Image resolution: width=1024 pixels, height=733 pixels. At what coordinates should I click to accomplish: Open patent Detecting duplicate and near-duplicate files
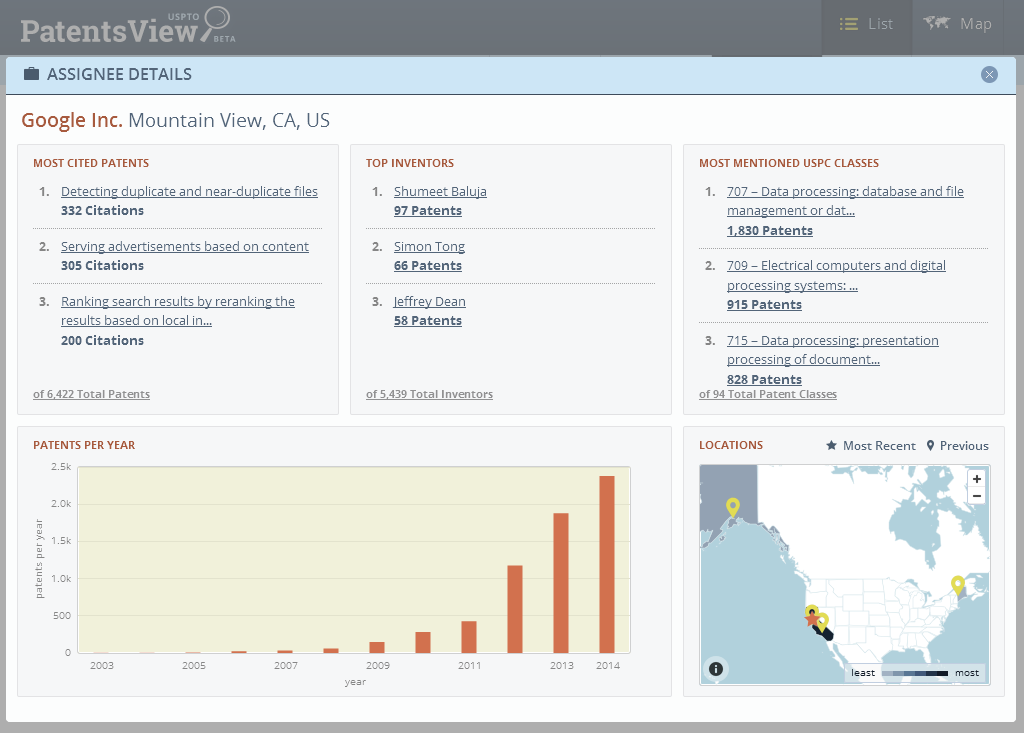click(189, 191)
